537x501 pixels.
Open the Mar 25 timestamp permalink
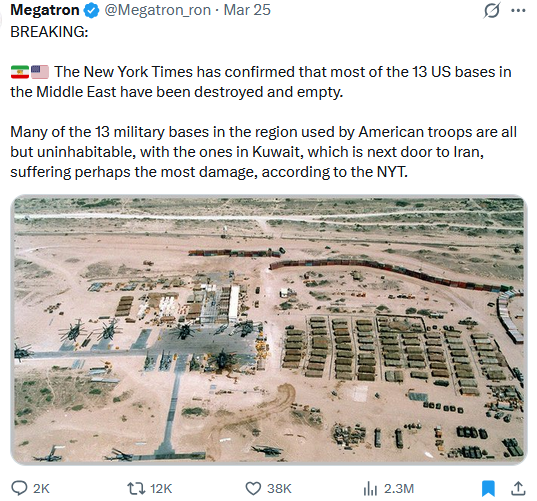pos(247,10)
